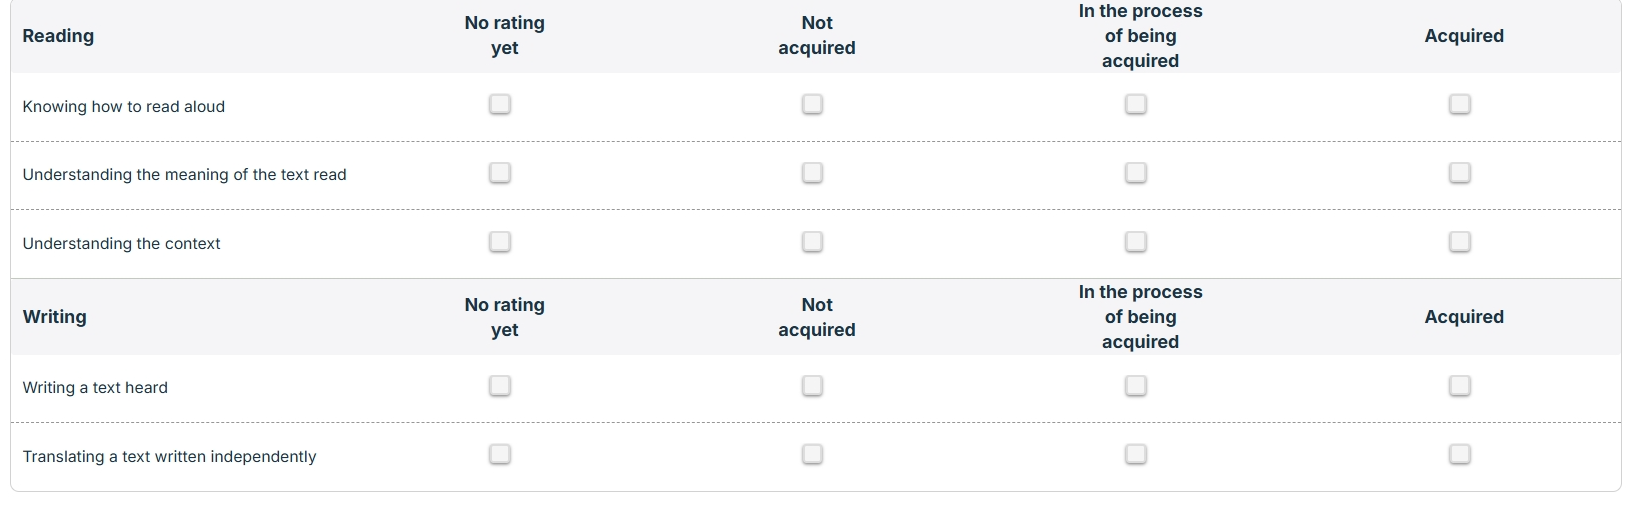1632x507 pixels.
Task: Set 'Writing a text heard' to being acquired
Action: (x=1136, y=386)
